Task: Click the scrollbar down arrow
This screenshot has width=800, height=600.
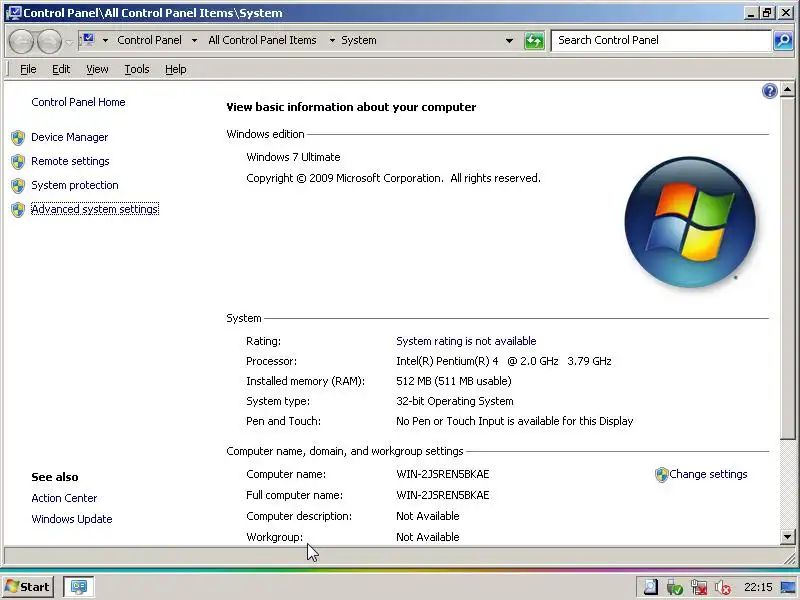Action: 787,536
